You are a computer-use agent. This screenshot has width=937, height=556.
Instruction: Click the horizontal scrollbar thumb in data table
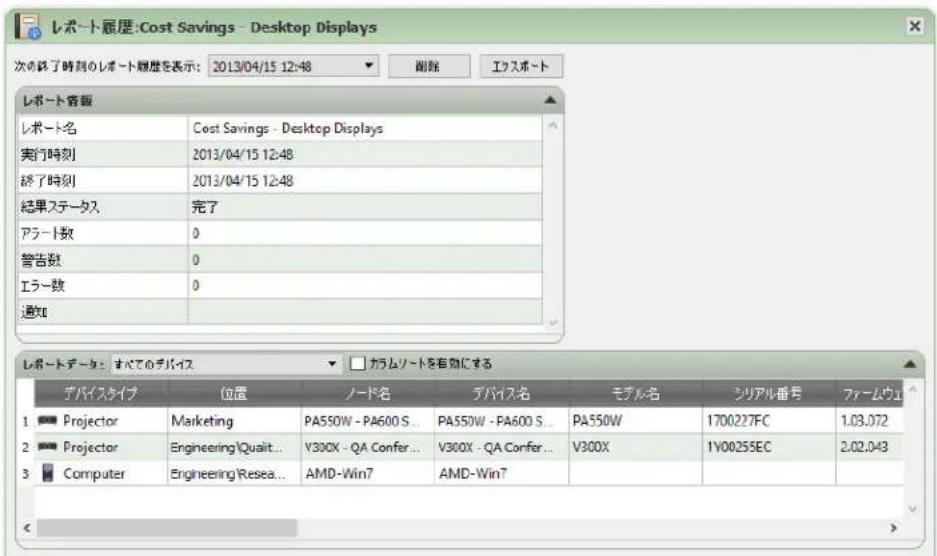(x=167, y=528)
